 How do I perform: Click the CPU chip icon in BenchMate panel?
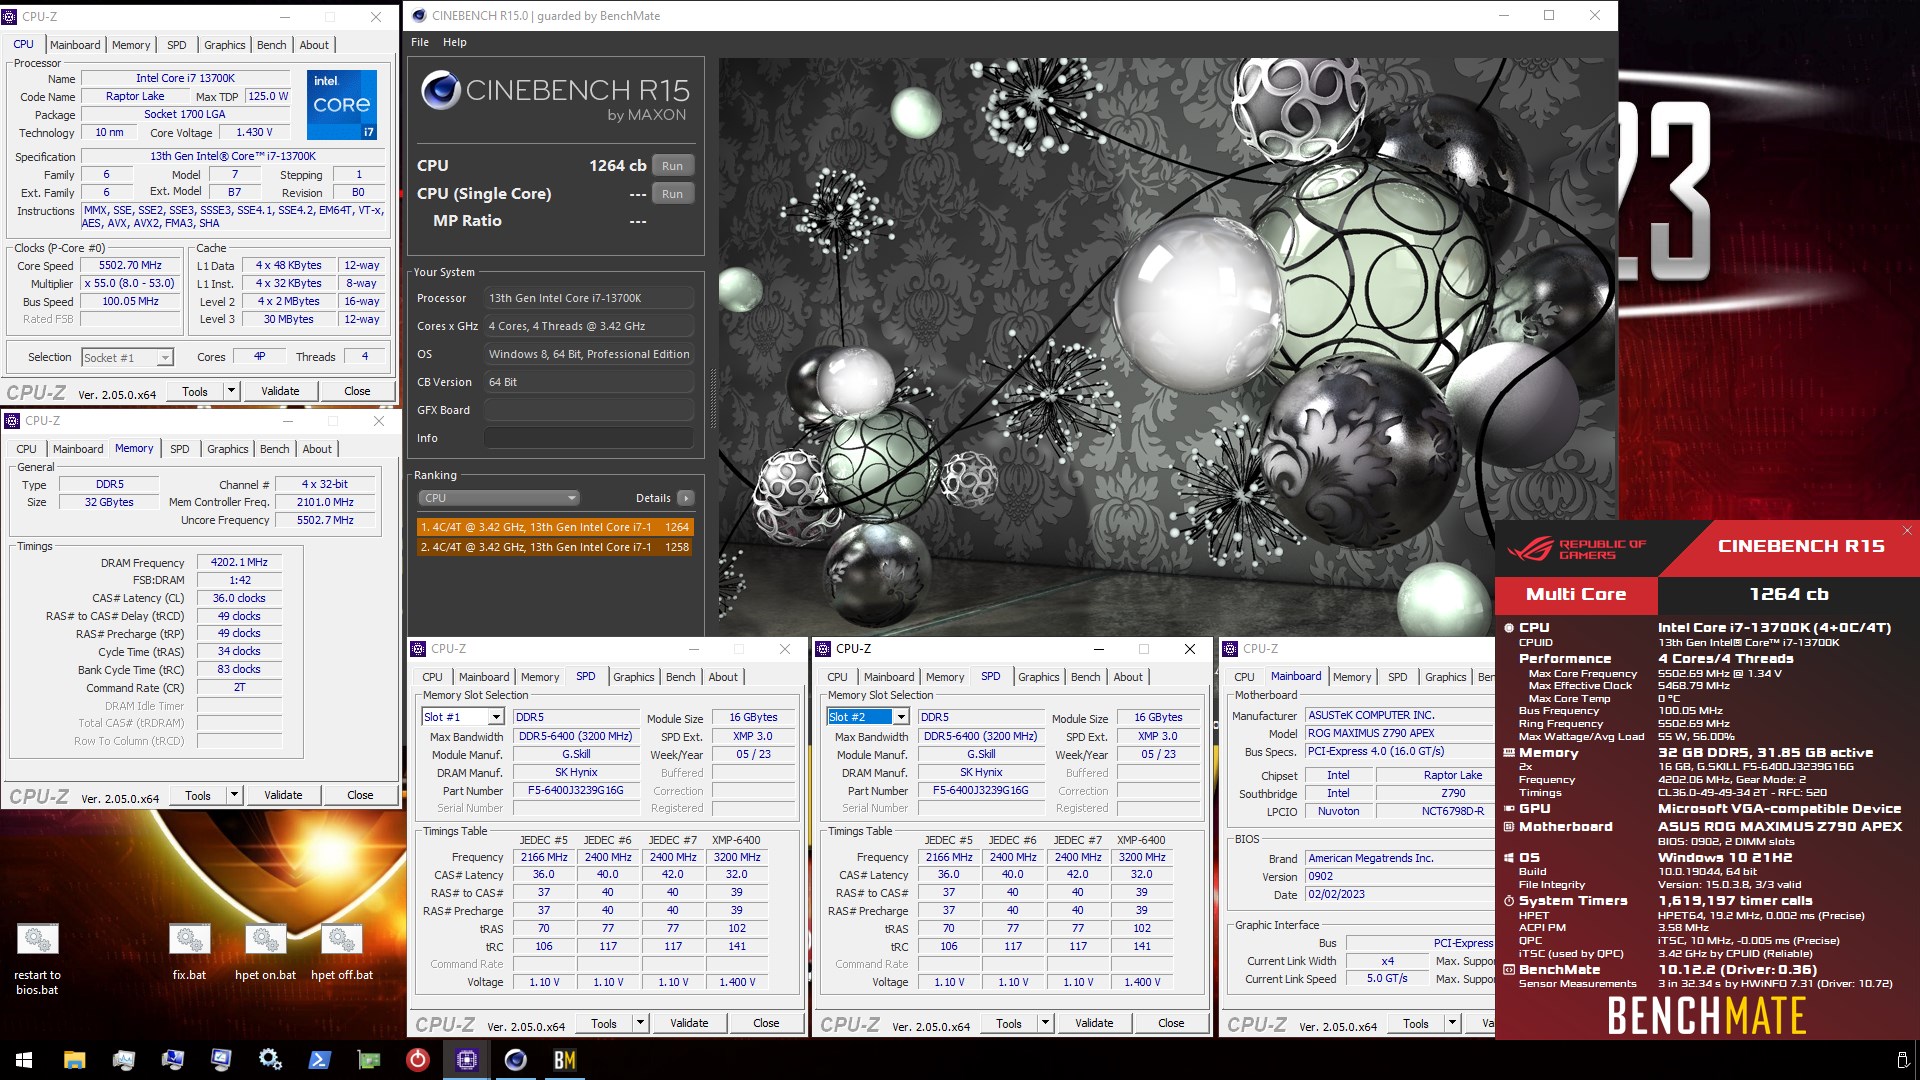click(1509, 628)
